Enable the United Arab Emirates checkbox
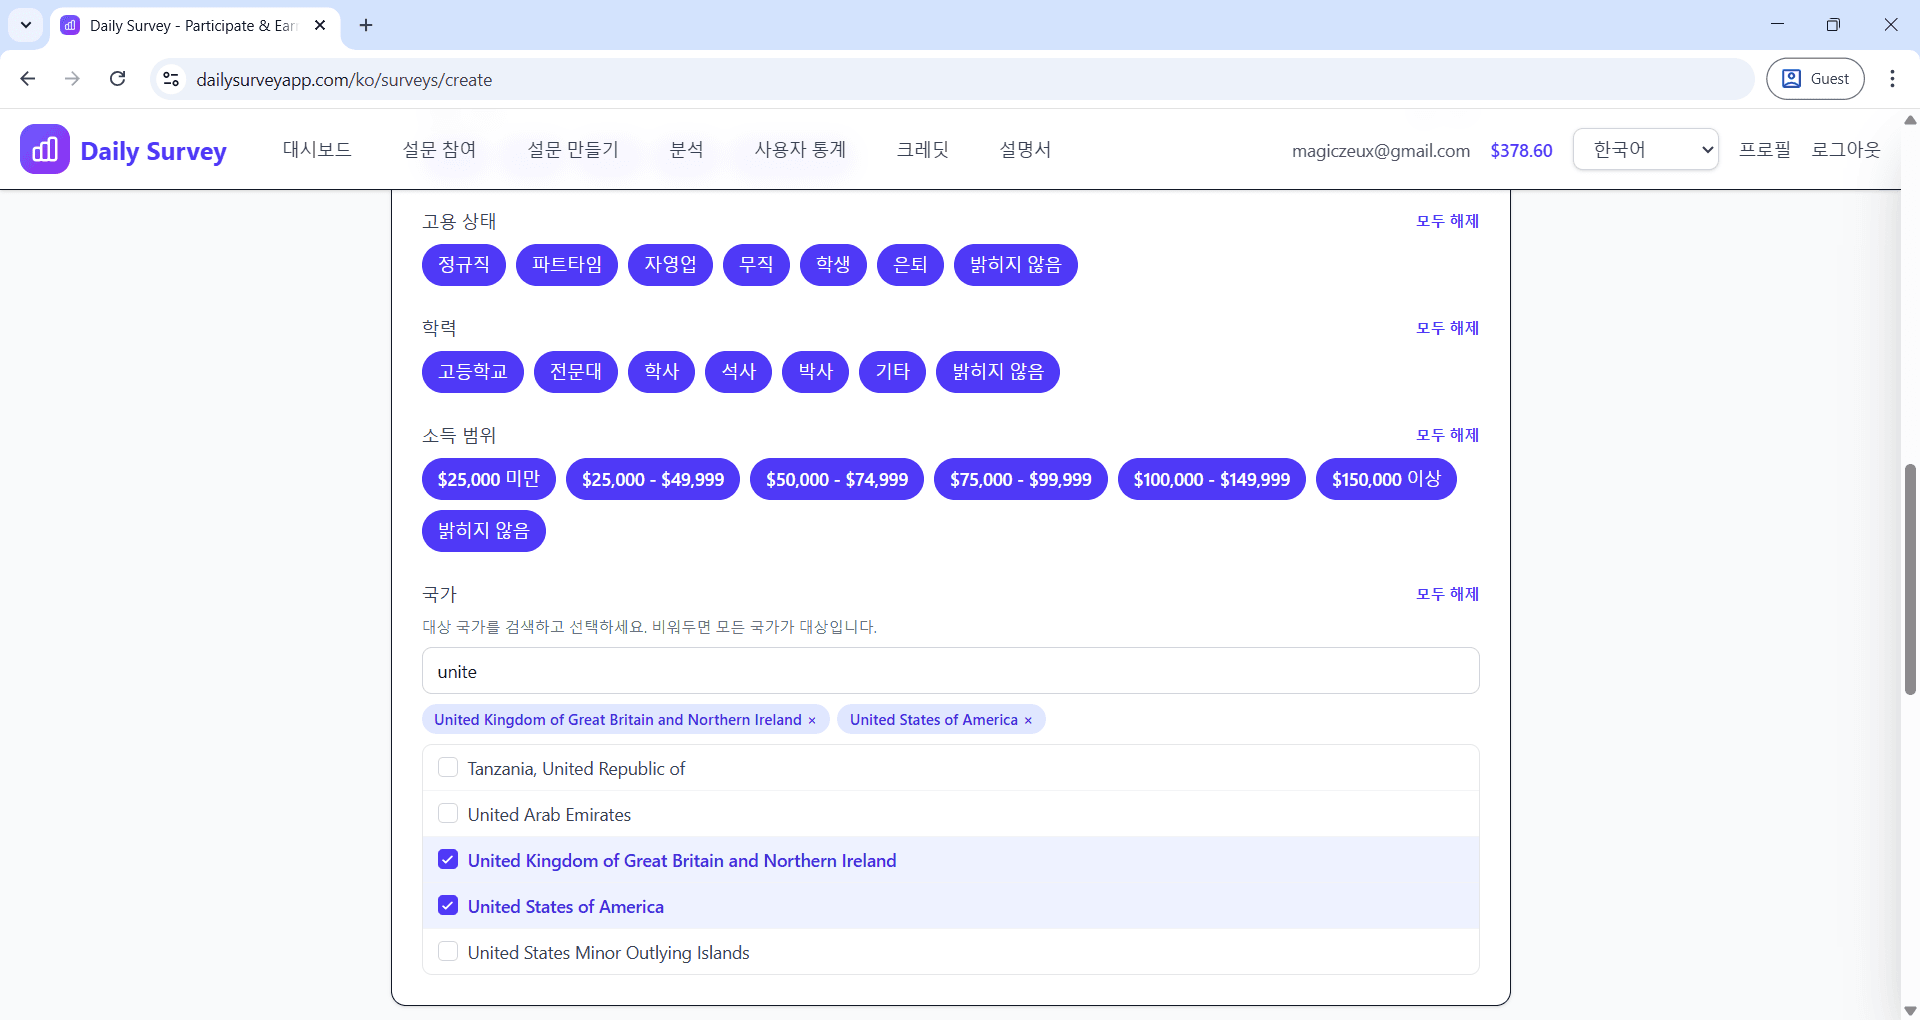 [x=448, y=814]
